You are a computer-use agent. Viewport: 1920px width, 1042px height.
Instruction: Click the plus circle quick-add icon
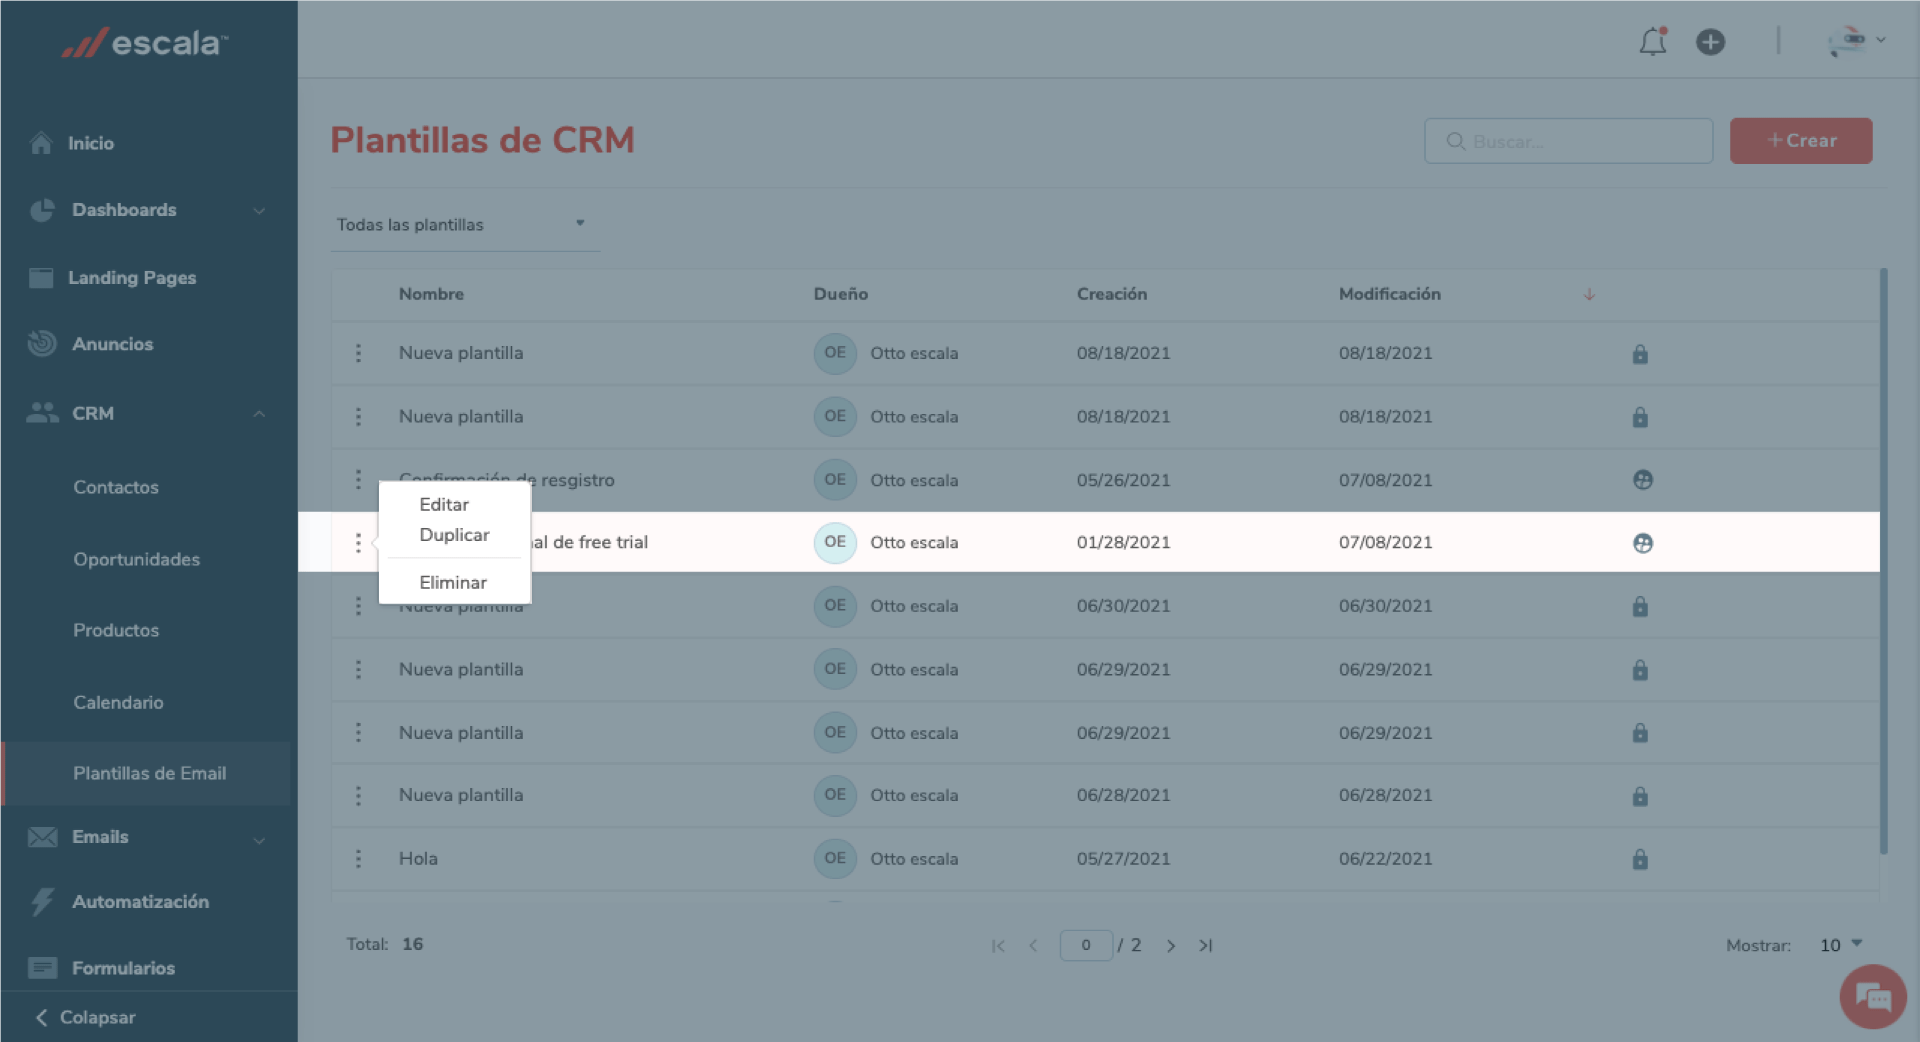[1710, 42]
